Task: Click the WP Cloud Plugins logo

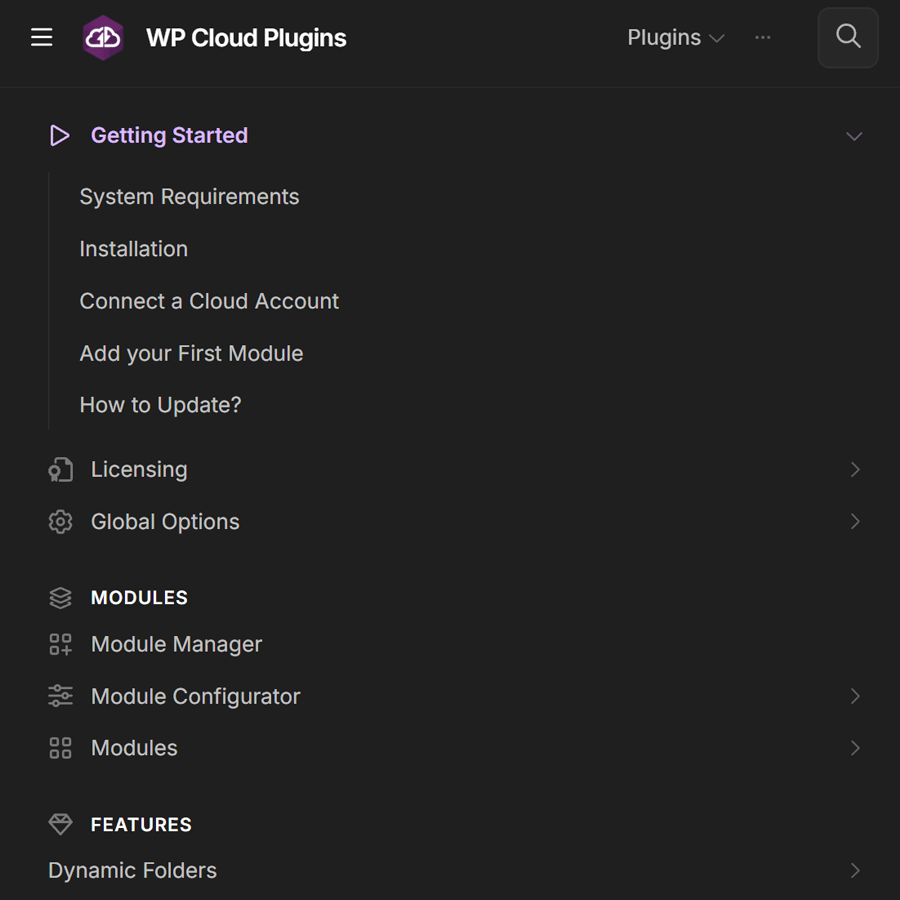Action: [x=103, y=38]
